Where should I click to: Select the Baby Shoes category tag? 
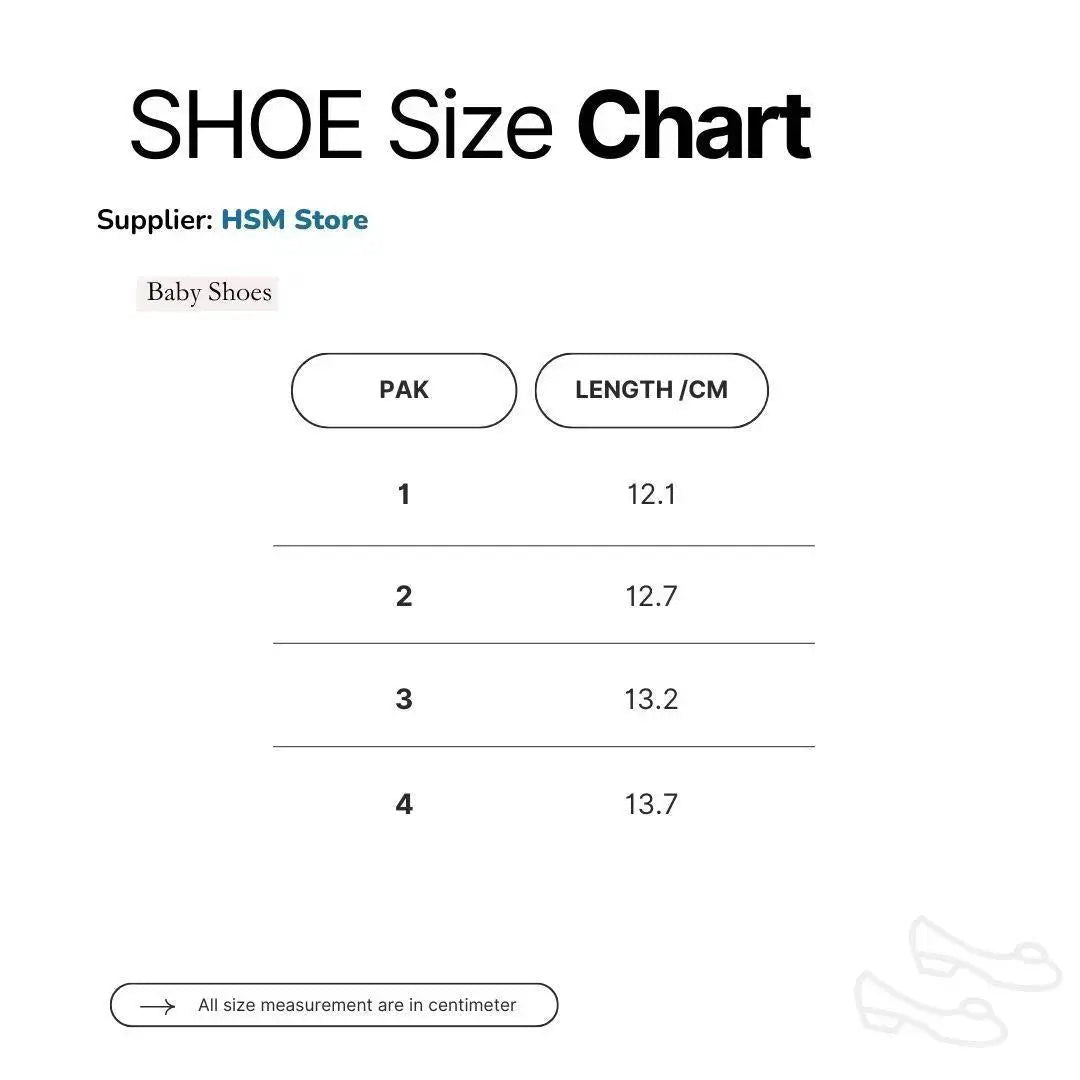click(208, 293)
